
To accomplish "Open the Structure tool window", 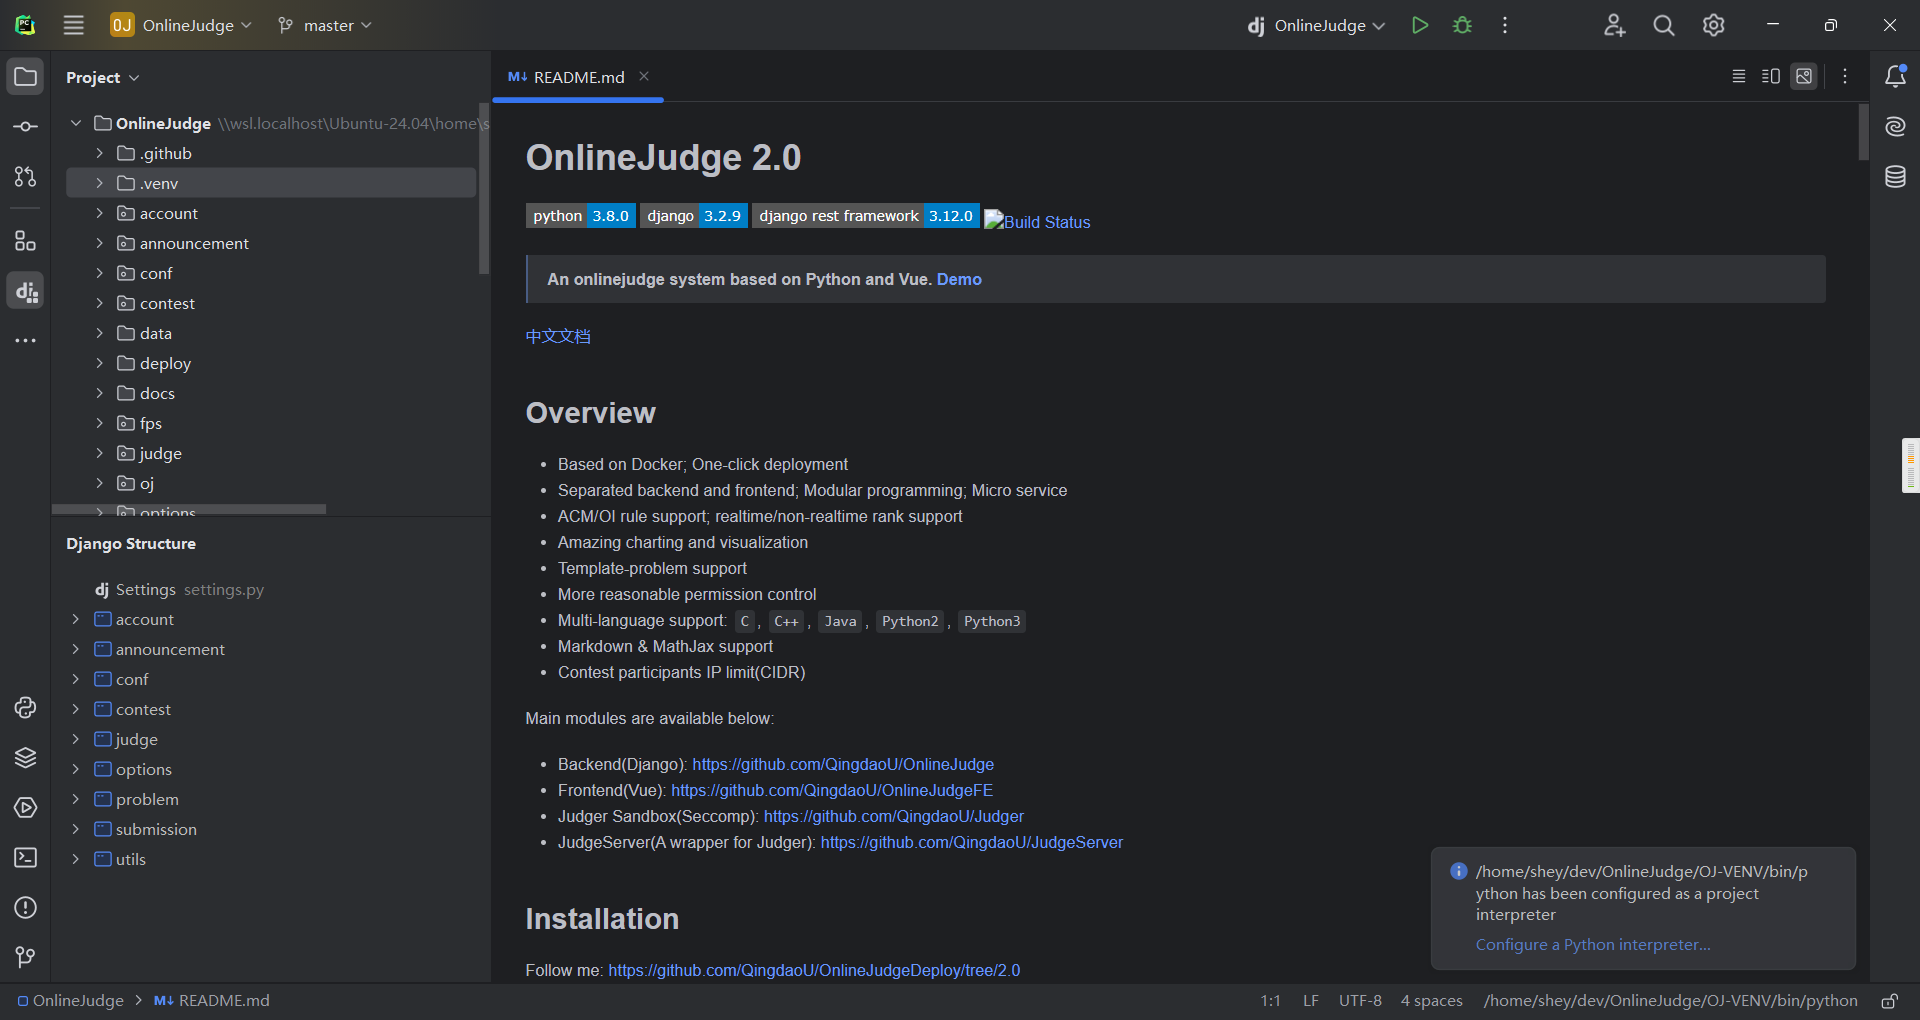I will click(26, 241).
